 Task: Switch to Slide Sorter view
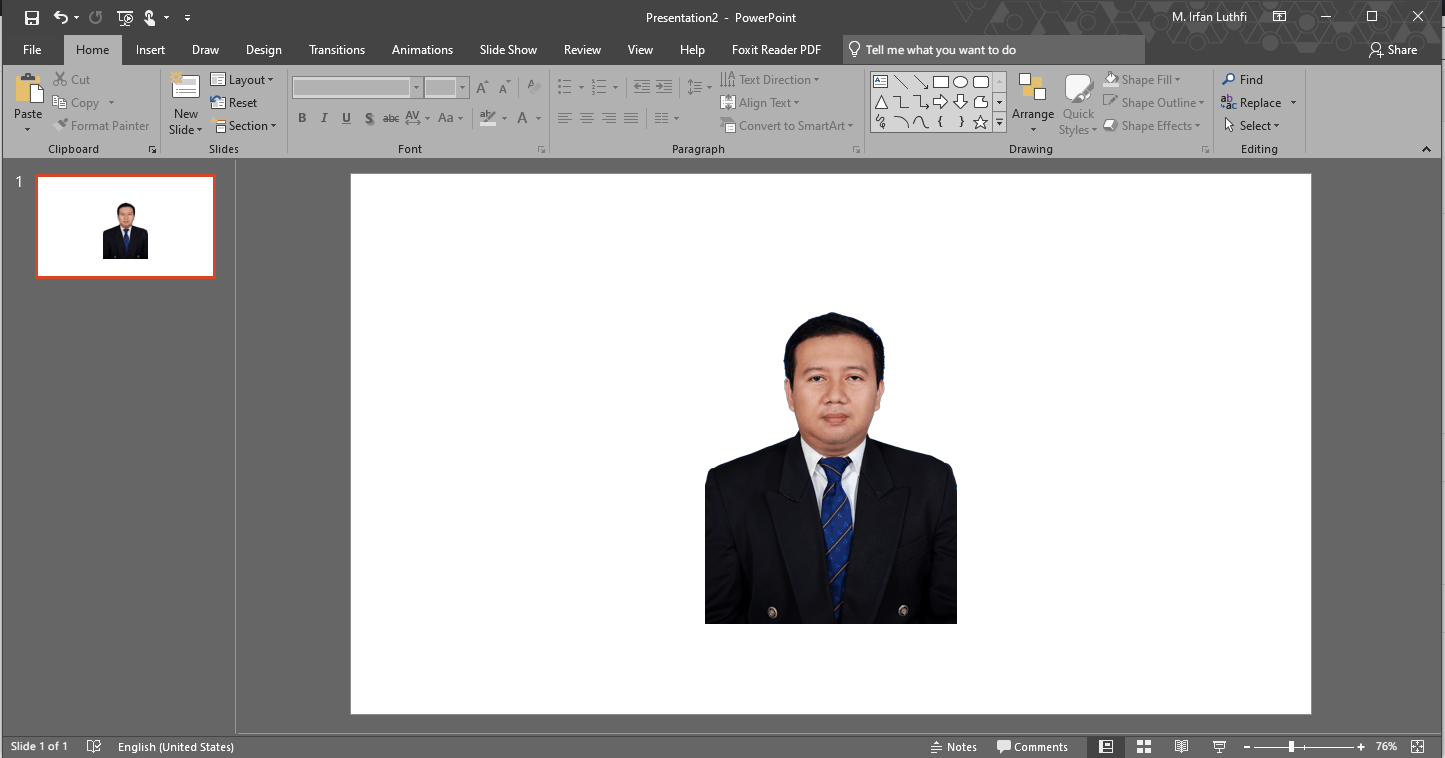[1144, 747]
